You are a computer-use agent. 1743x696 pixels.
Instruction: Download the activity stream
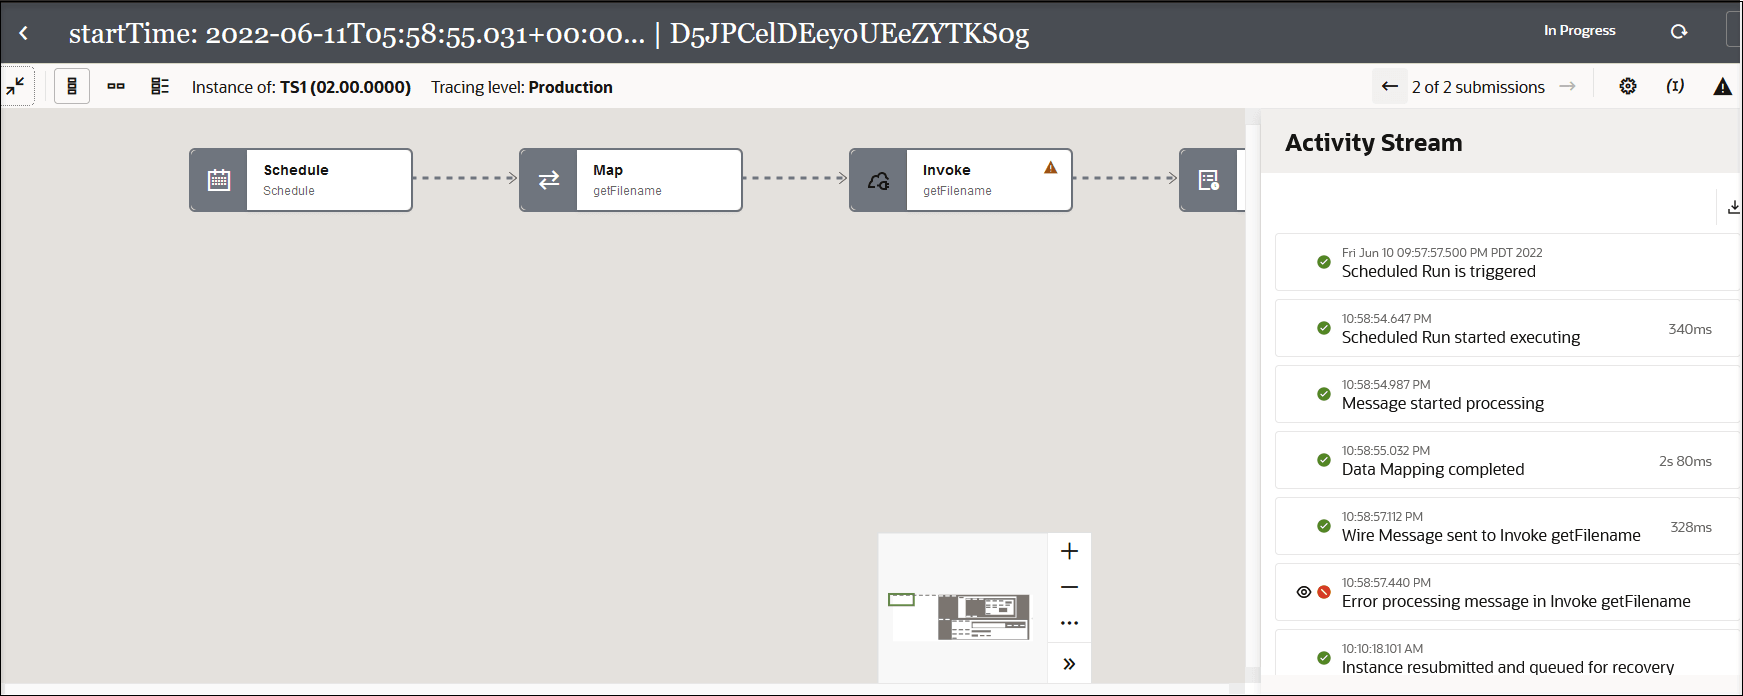click(x=1733, y=207)
